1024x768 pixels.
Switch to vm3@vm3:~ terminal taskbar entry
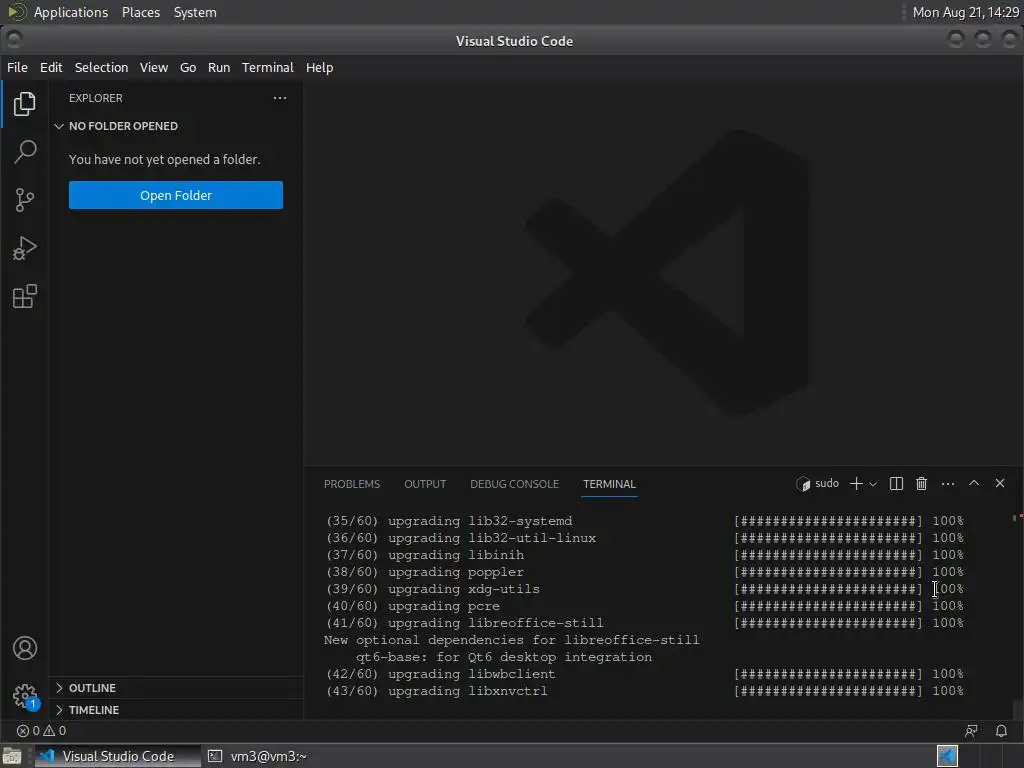click(x=257, y=756)
